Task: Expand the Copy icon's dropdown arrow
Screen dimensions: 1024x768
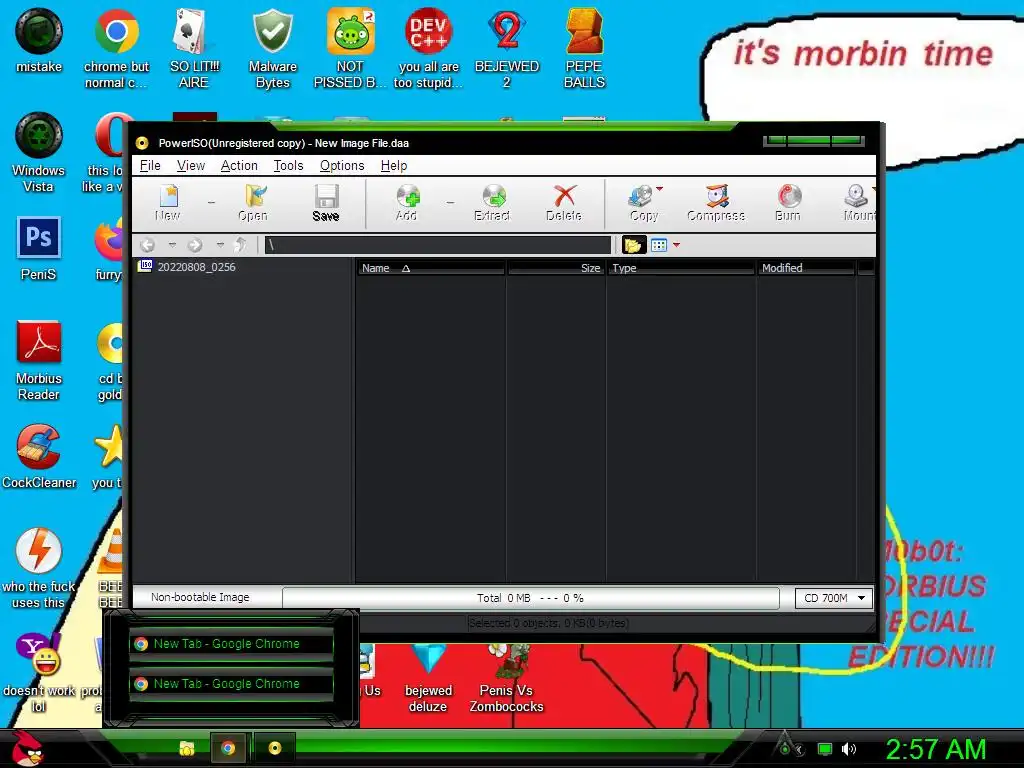Action: pos(660,189)
